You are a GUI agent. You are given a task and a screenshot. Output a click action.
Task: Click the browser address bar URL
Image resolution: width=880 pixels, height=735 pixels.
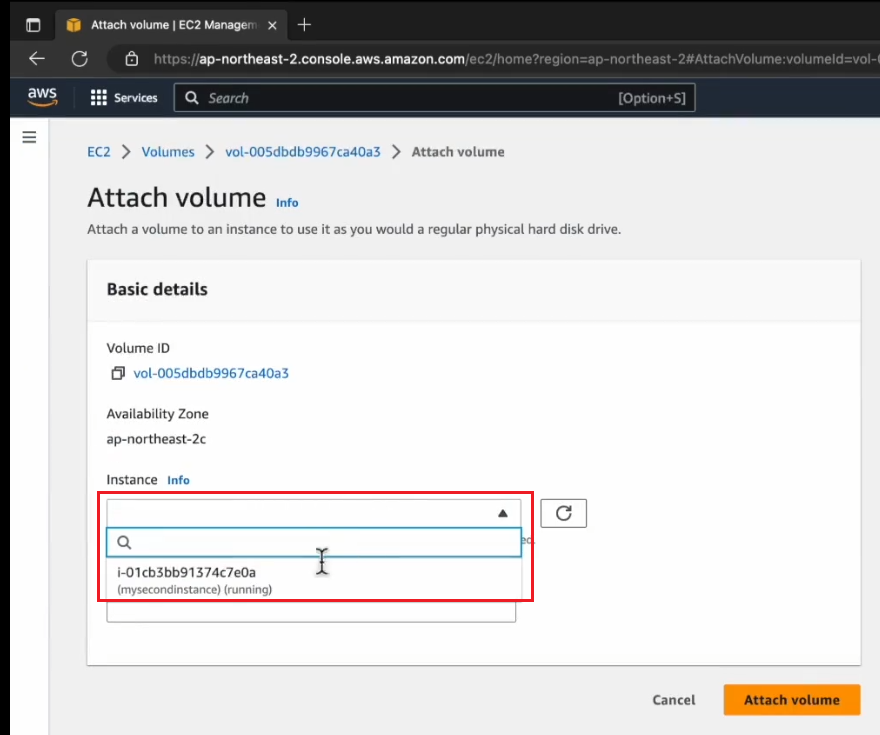[515, 59]
